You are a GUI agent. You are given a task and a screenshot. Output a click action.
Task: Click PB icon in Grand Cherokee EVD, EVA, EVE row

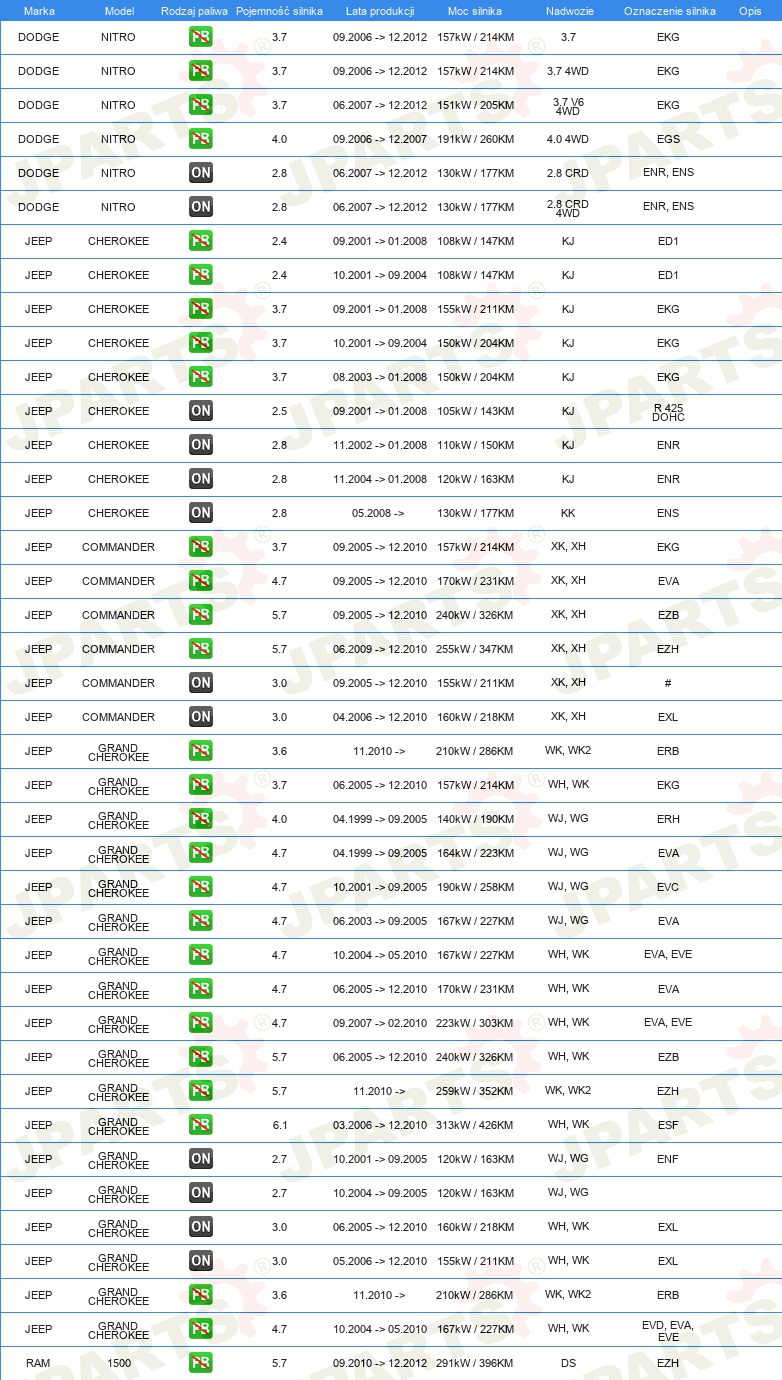click(201, 1329)
